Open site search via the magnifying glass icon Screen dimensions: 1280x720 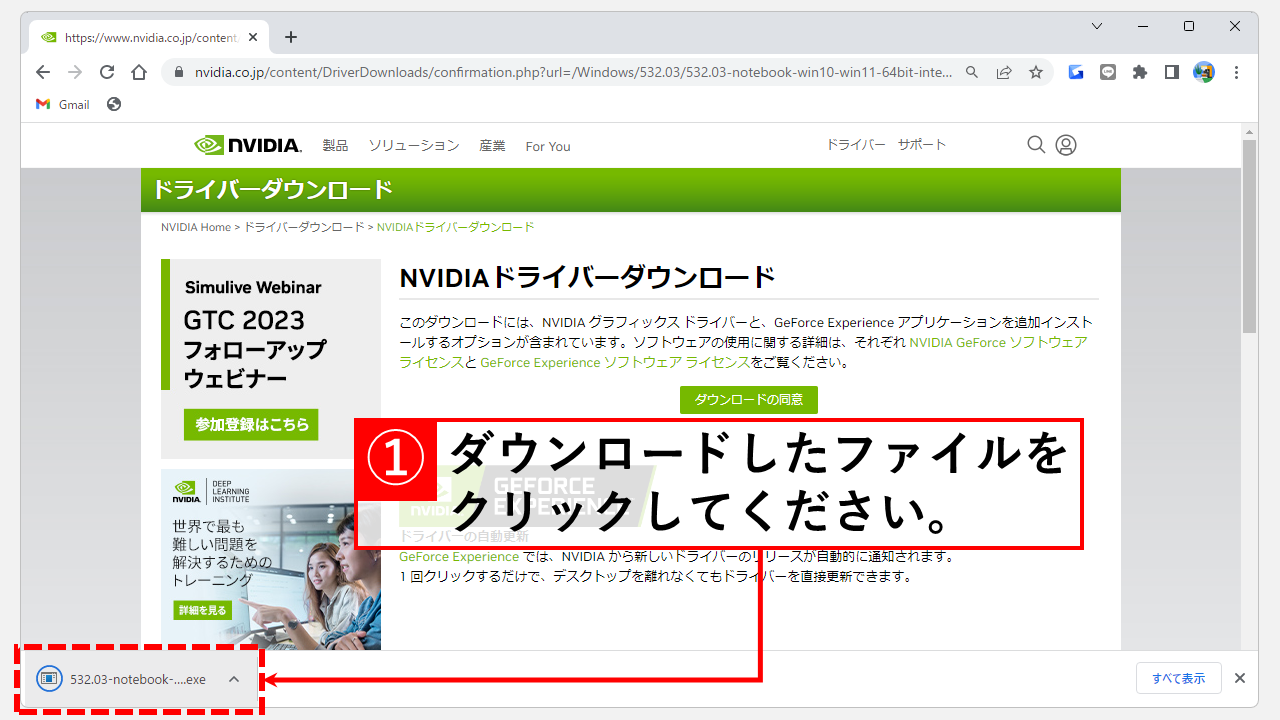[1036, 144]
